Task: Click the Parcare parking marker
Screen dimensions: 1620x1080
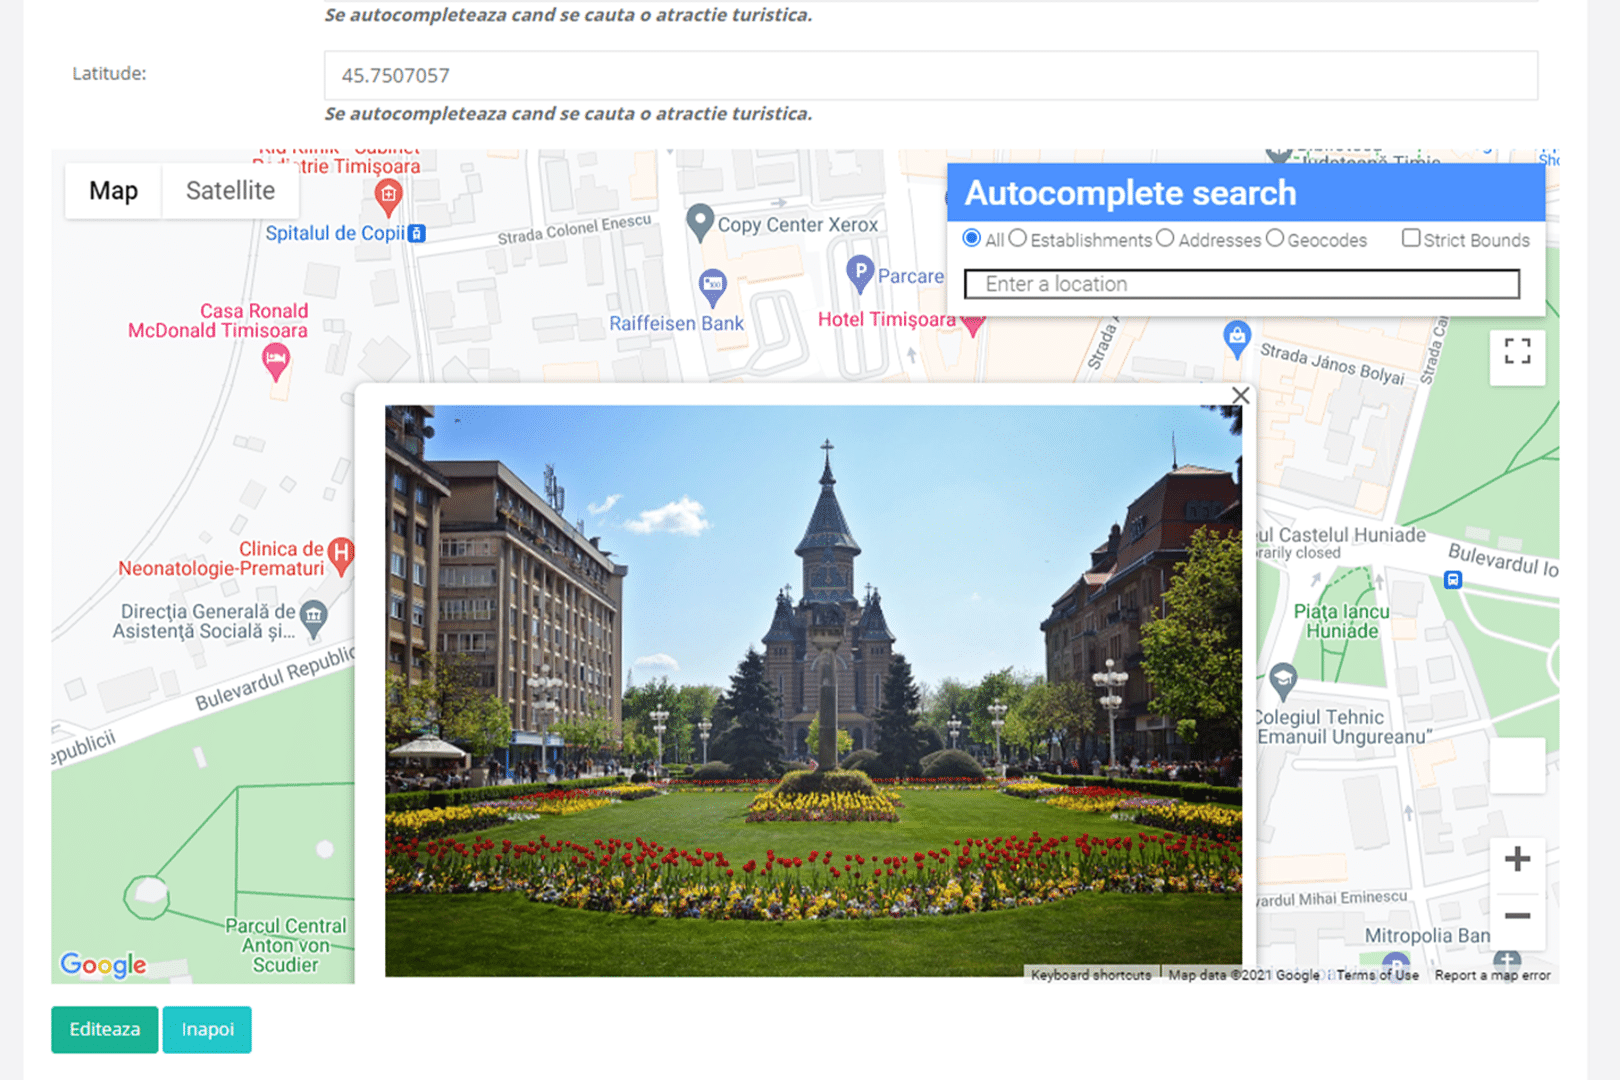Action: pyautogui.click(x=860, y=272)
